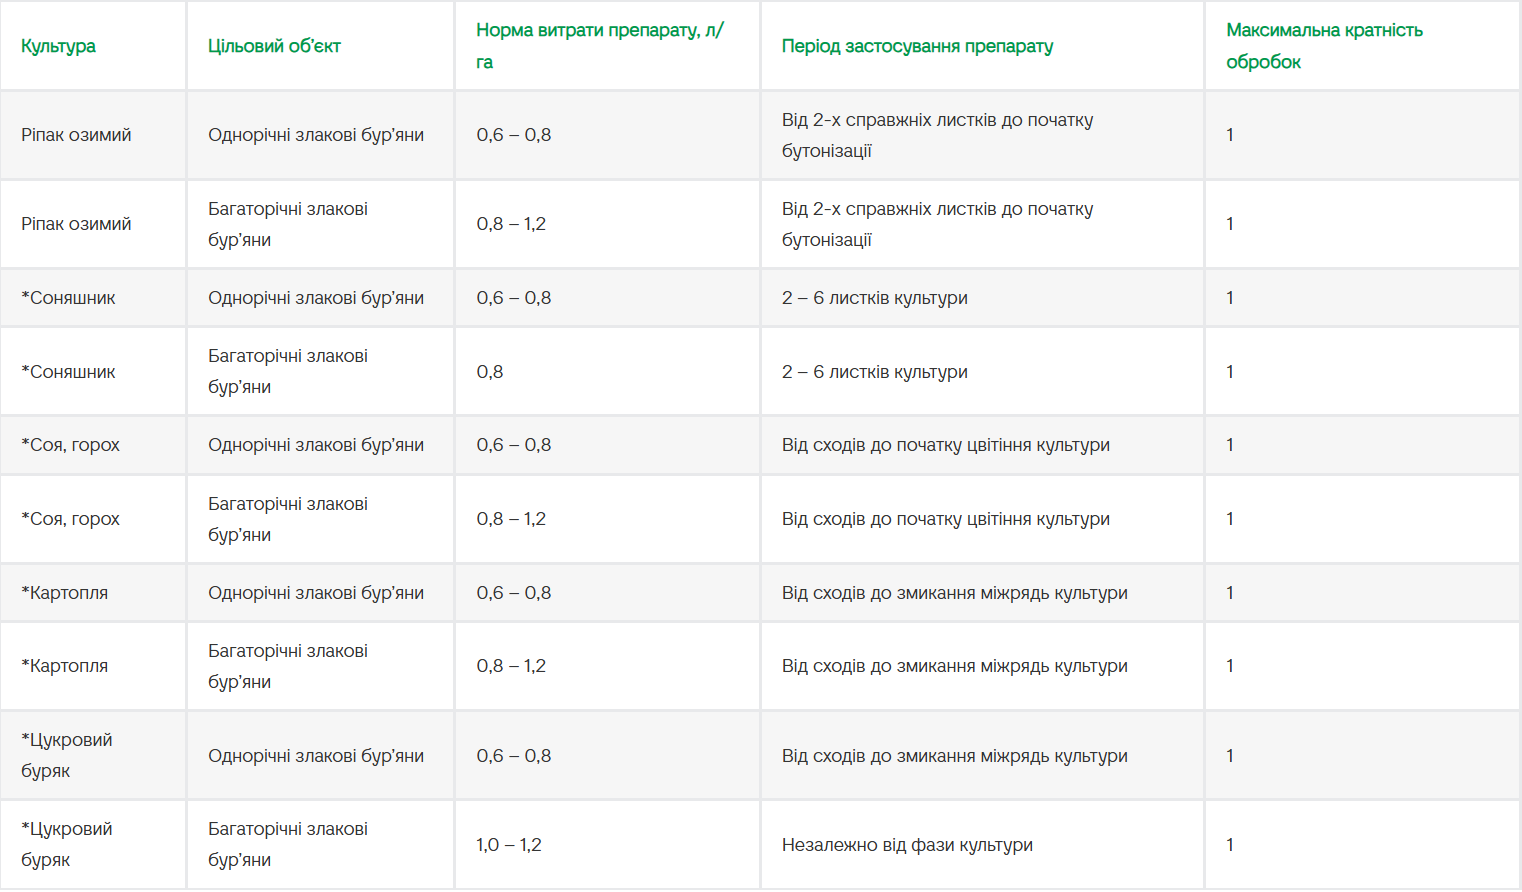The width and height of the screenshot is (1522, 892).
Task: Select '0,6 – 0,8' rate in first Цукровий буряк row
Action: 514,756
